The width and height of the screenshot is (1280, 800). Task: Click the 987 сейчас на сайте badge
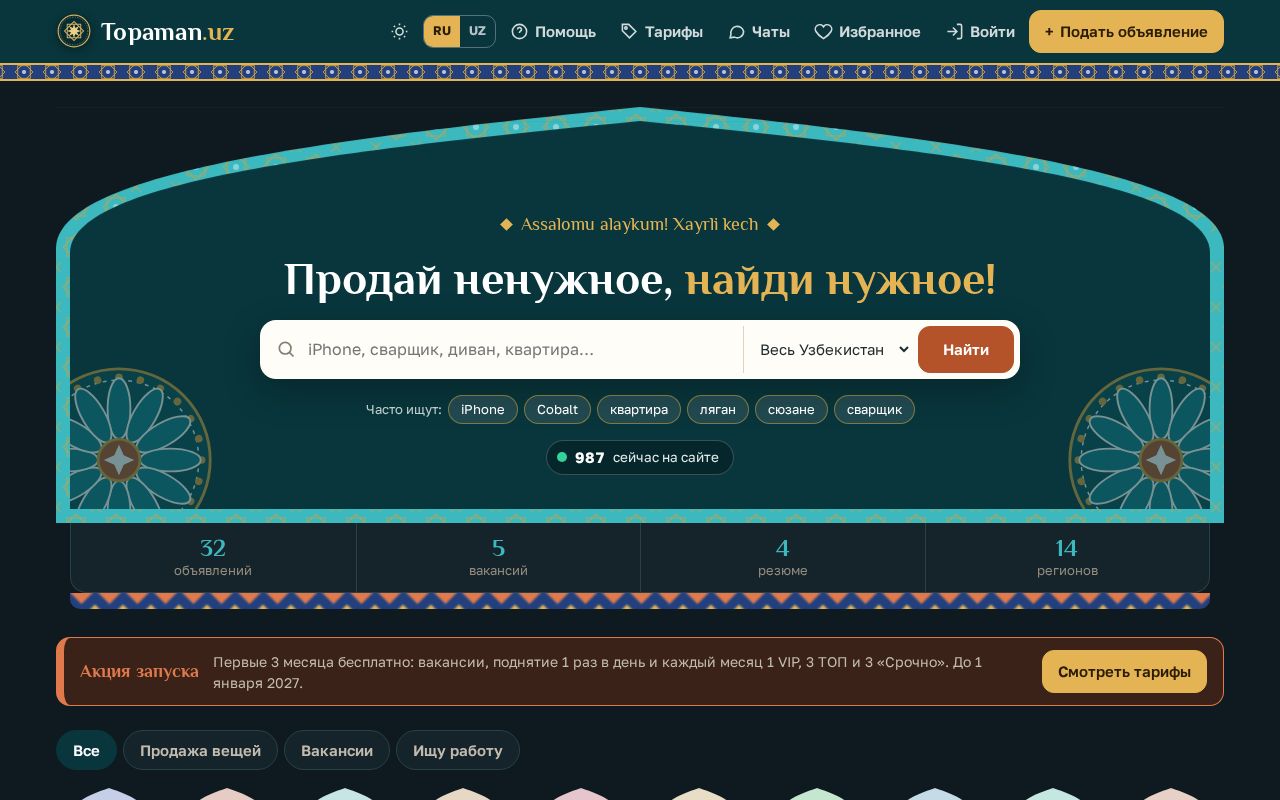click(x=640, y=457)
